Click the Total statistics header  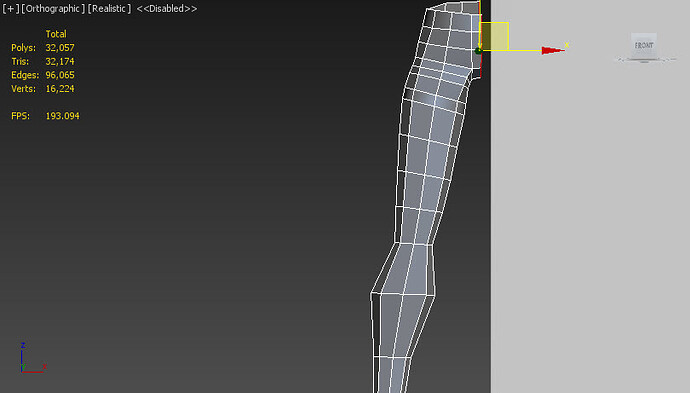point(56,34)
